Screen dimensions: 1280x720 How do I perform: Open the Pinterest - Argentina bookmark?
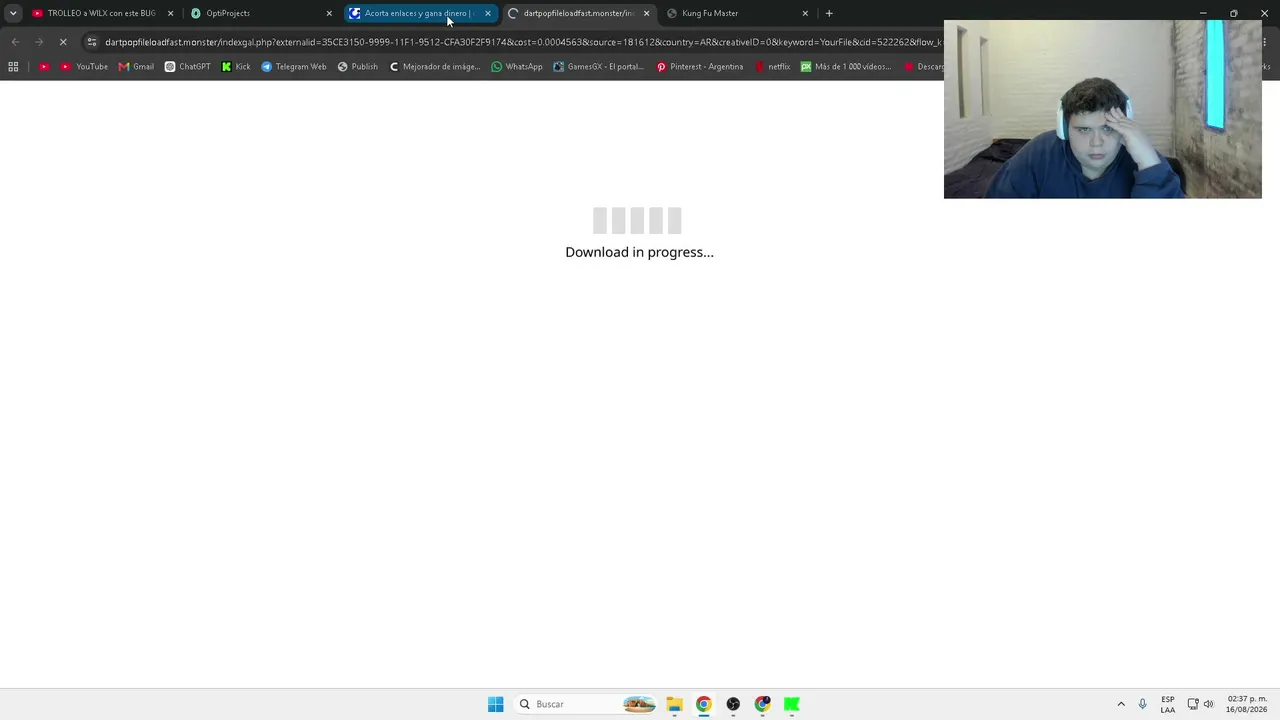pos(699,67)
